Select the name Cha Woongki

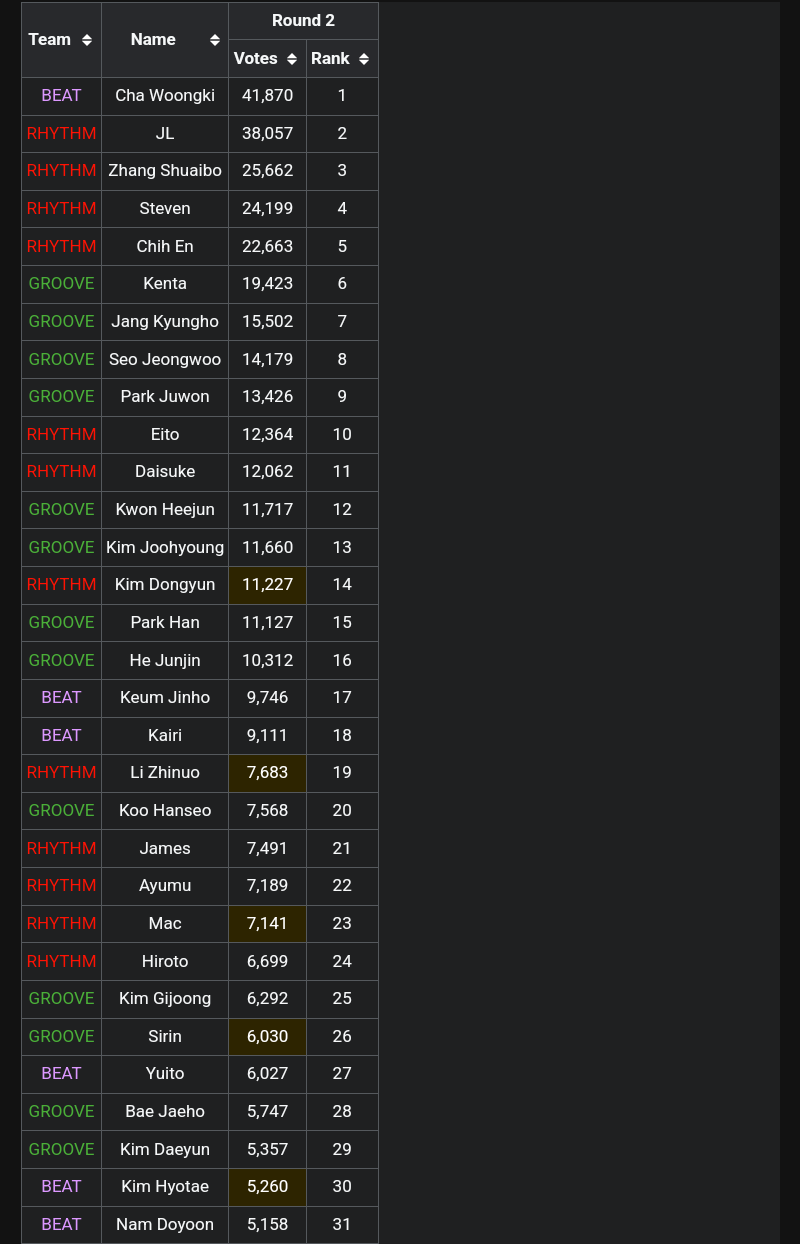(165, 96)
